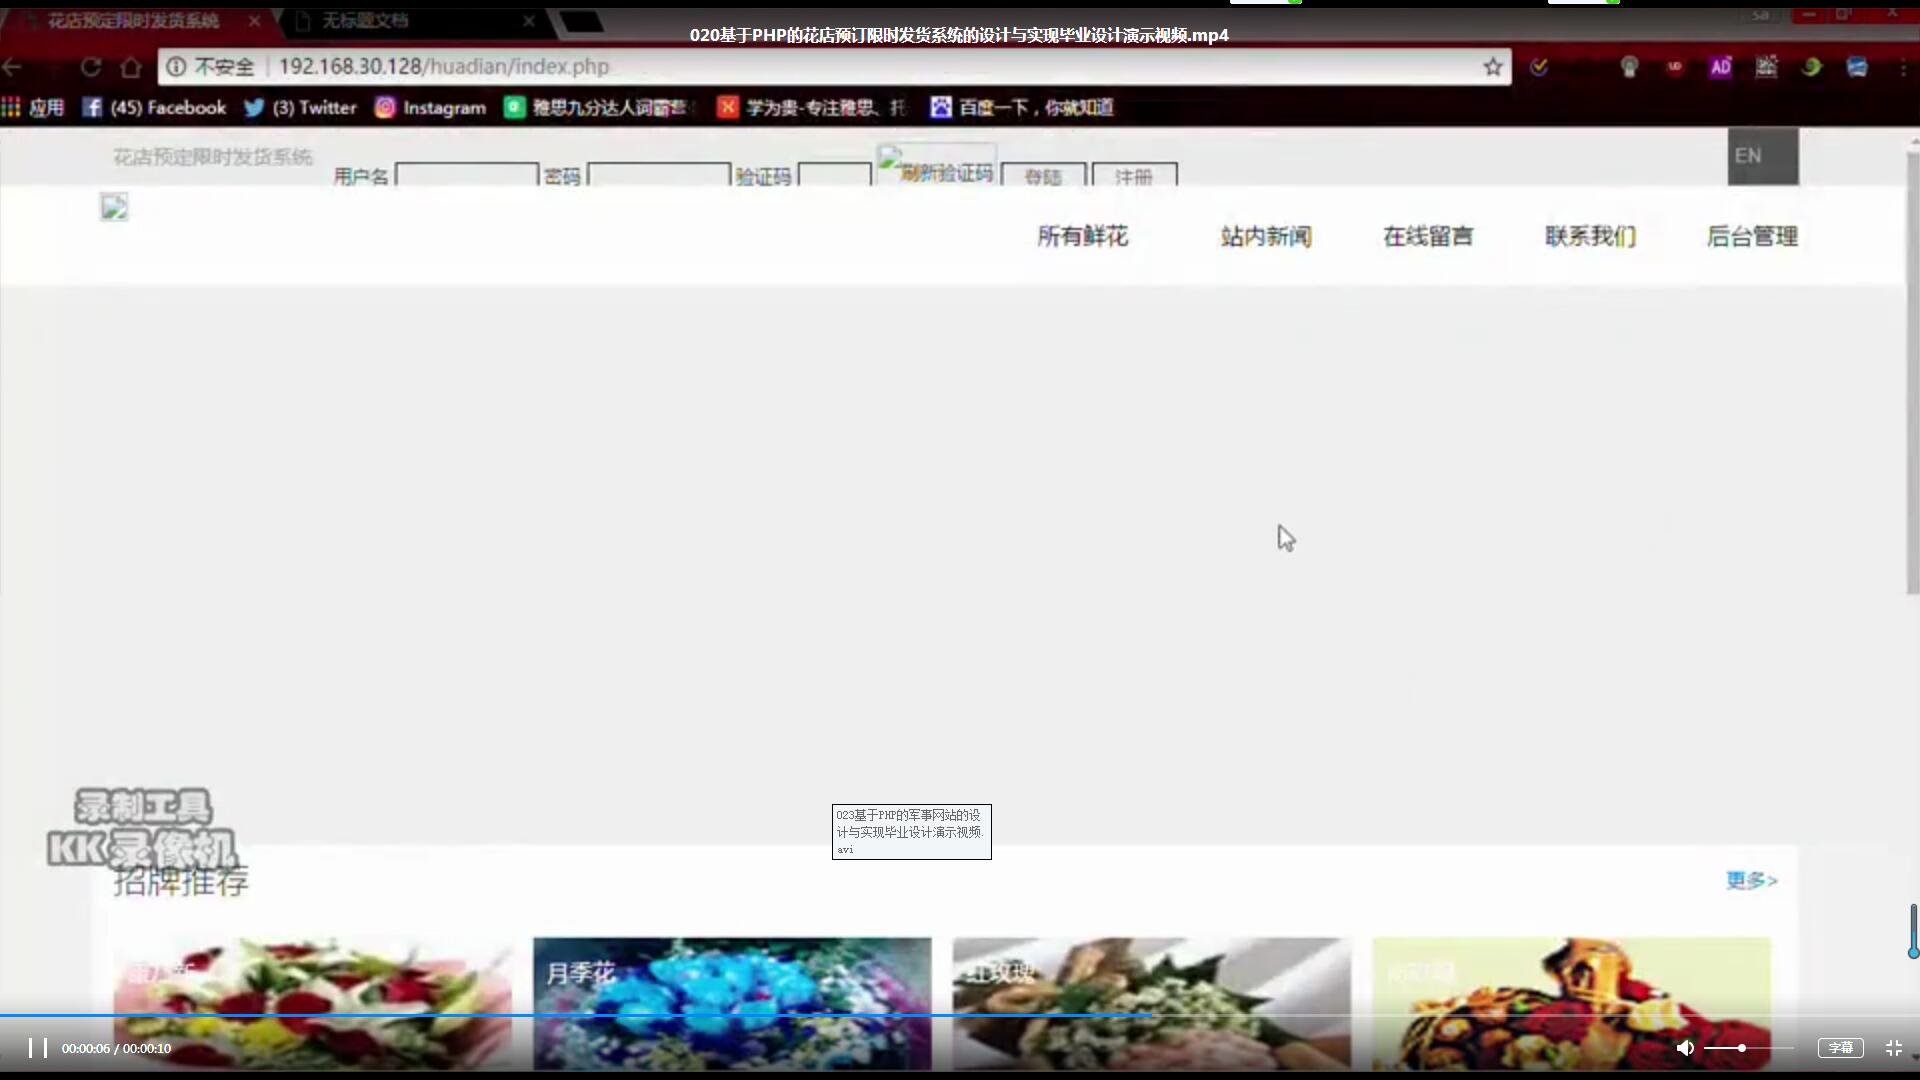Screen dimensions: 1920x1080
Task: Toggle the 字幕 subtitles button
Action: pos(1840,1048)
